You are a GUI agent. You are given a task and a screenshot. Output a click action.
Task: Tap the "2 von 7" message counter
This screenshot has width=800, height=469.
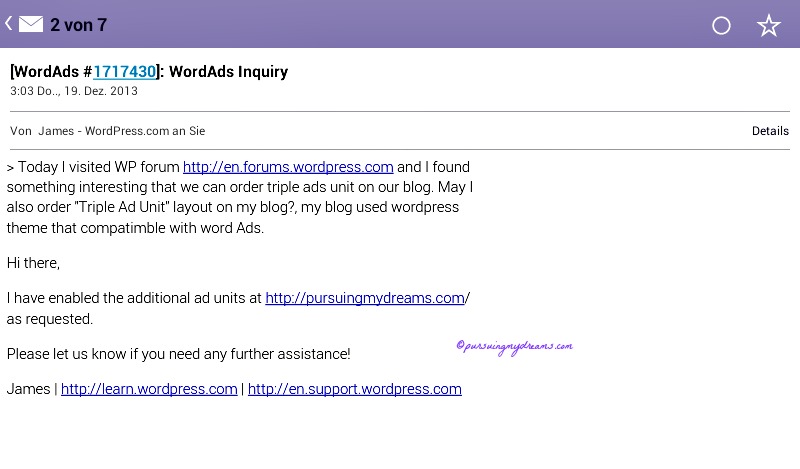(x=78, y=25)
